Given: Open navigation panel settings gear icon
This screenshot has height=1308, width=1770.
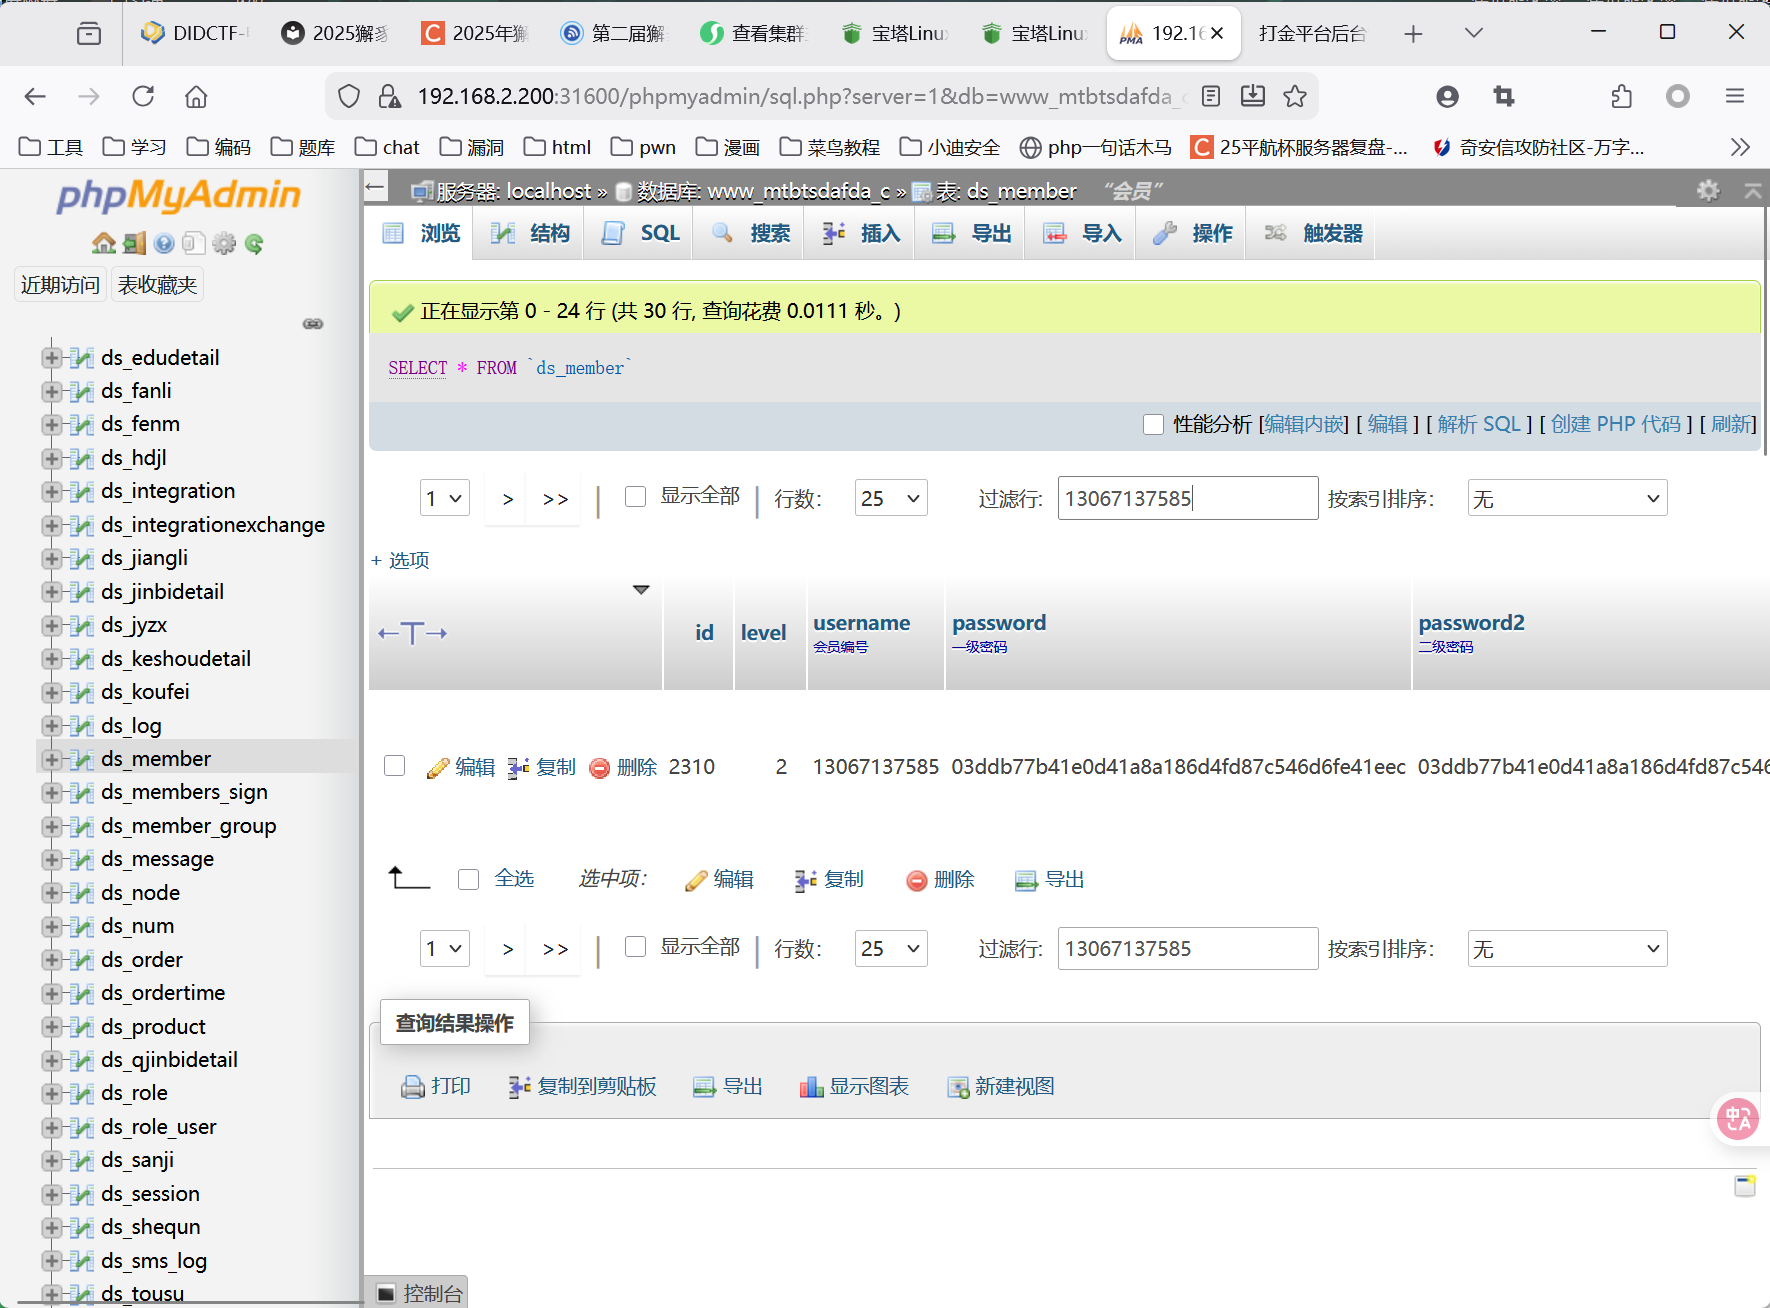Looking at the screenshot, I should coord(225,243).
